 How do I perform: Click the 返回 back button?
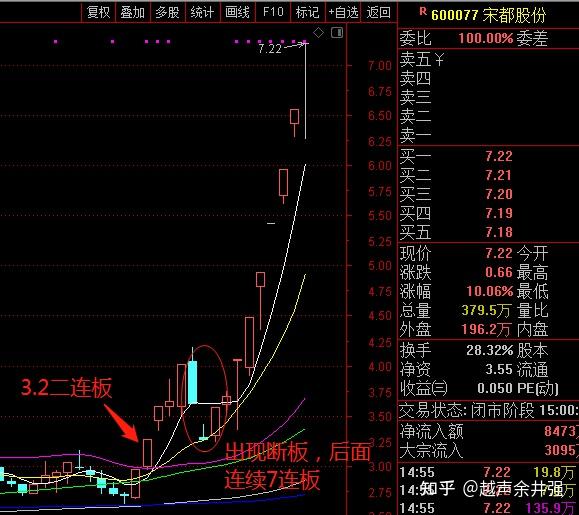(378, 13)
